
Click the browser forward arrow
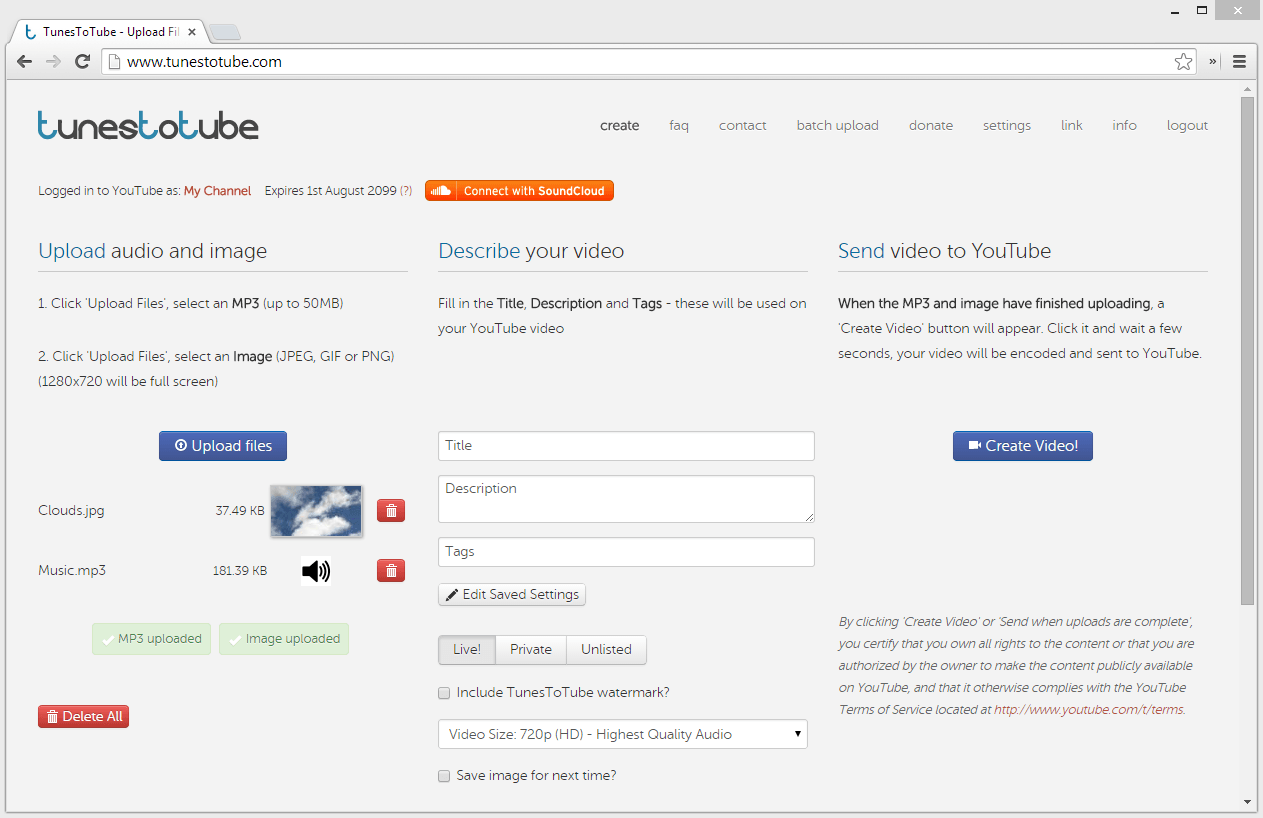click(x=54, y=62)
